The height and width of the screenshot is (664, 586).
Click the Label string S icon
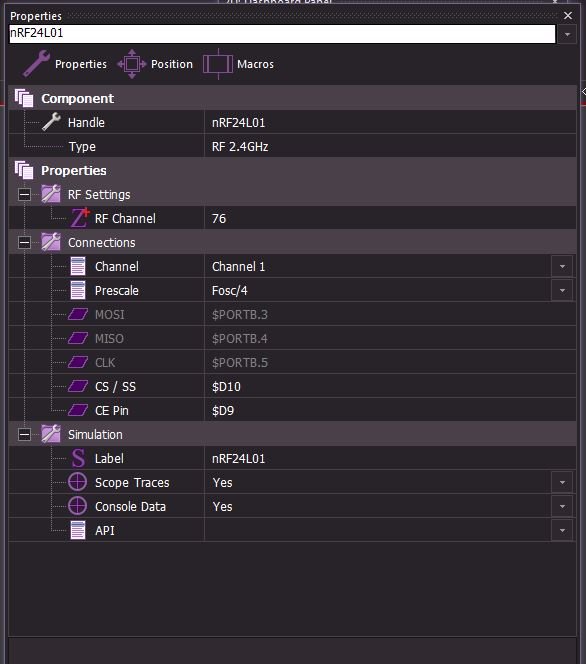point(78,458)
